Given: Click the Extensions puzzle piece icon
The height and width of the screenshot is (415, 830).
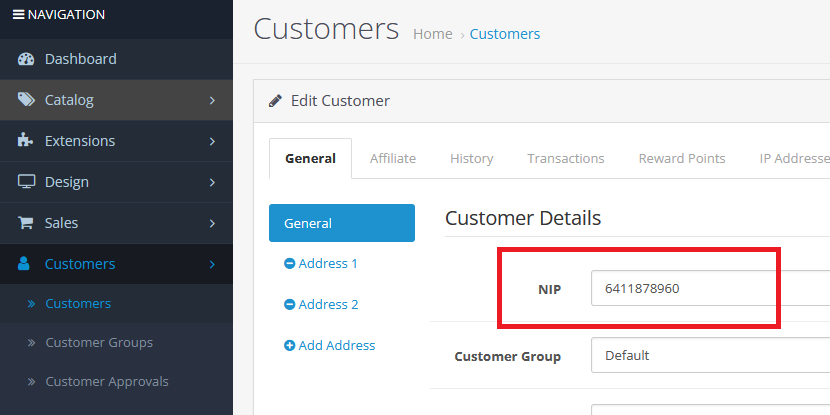Looking at the screenshot, I should (25, 140).
